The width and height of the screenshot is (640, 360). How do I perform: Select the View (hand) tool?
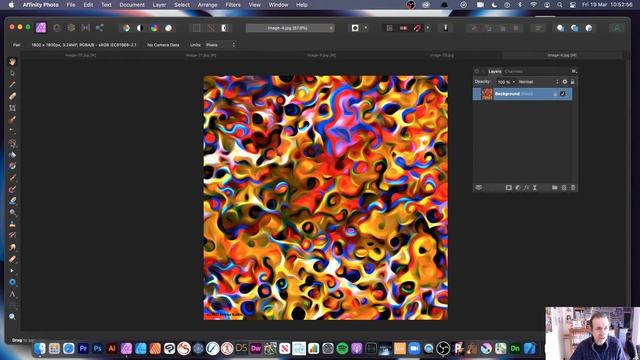pos(12,62)
